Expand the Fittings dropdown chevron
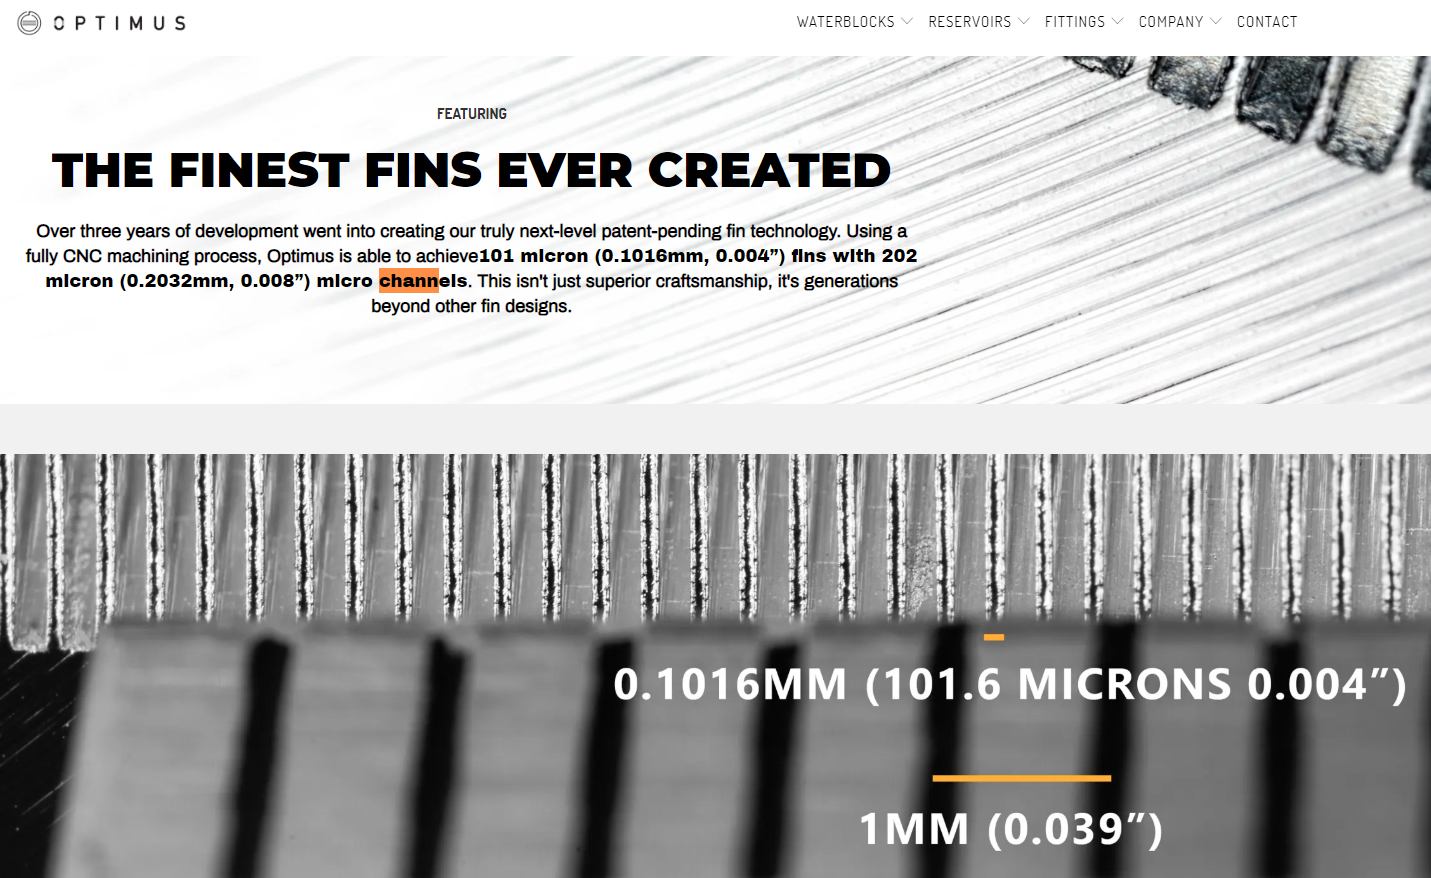 pos(1118,22)
